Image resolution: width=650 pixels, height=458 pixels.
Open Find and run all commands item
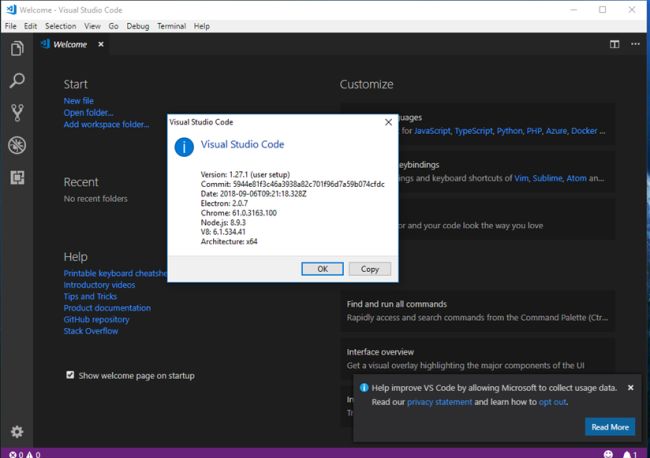coord(478,311)
